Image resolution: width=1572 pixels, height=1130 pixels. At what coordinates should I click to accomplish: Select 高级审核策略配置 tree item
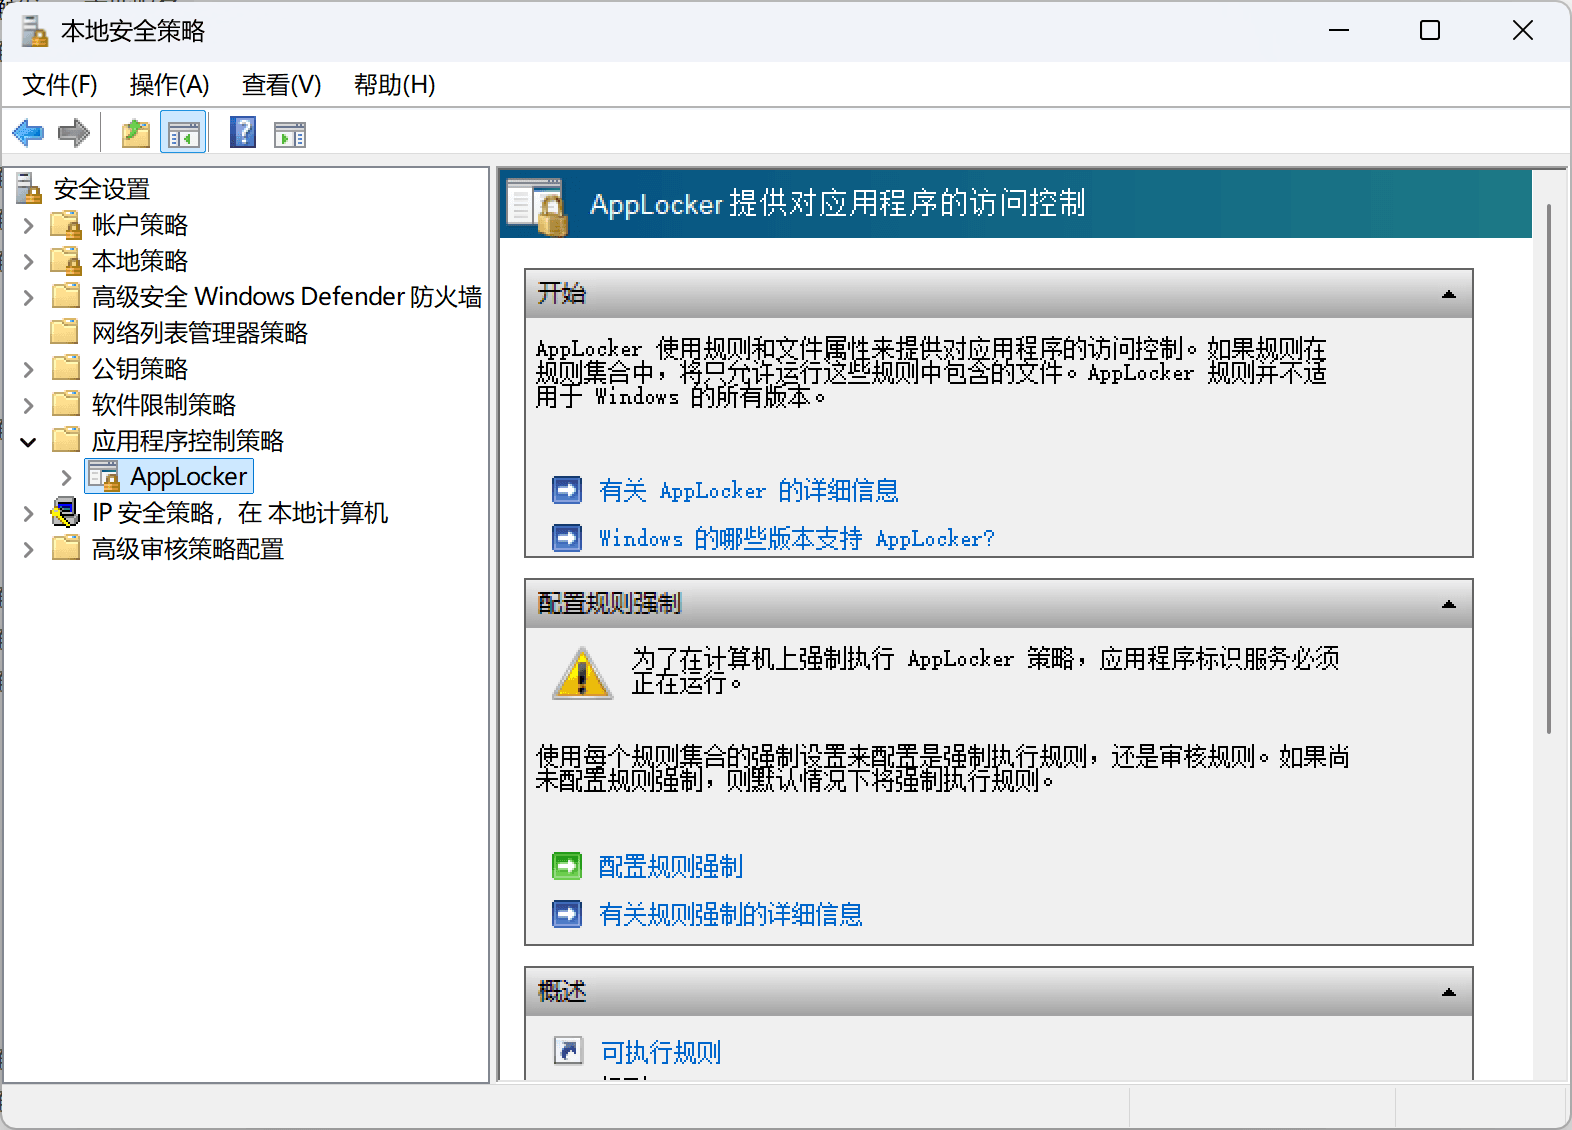tap(188, 549)
